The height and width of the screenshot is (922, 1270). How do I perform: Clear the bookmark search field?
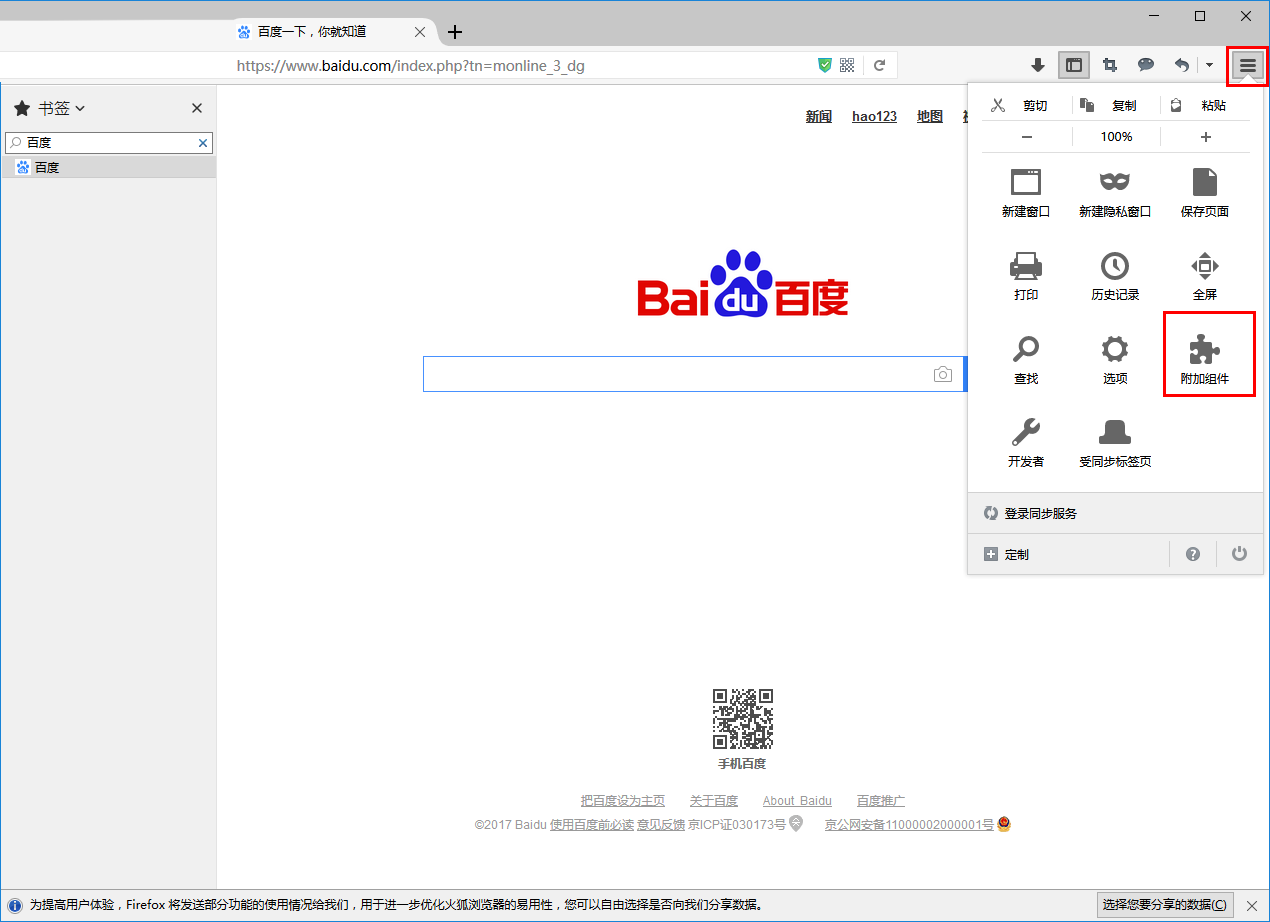203,143
